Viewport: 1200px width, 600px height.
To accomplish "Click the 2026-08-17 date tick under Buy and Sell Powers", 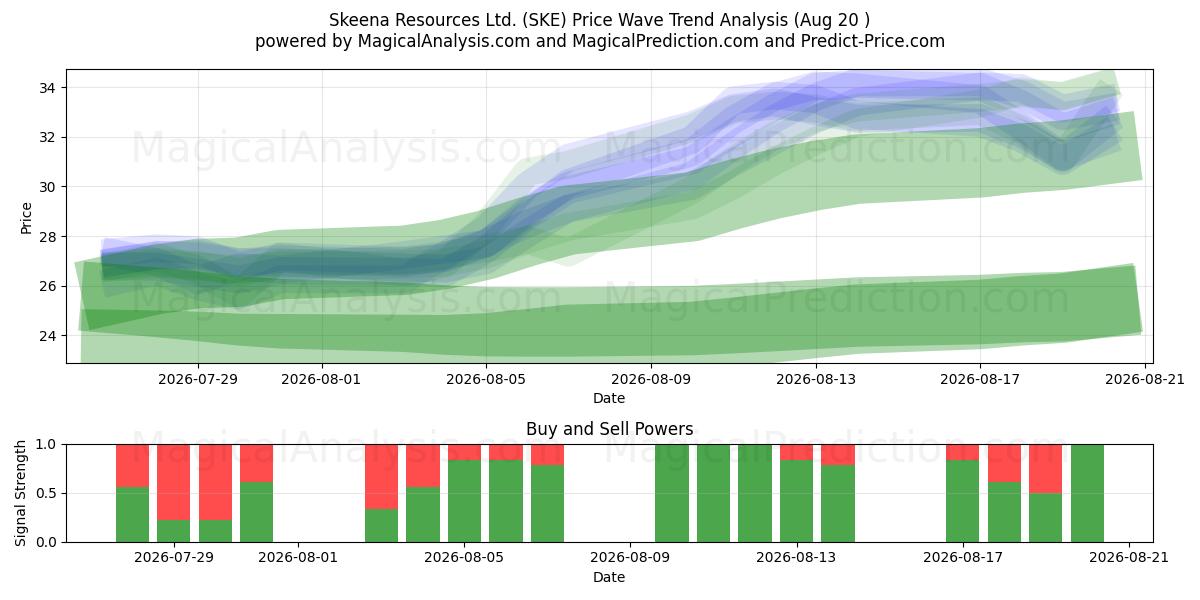I will tap(963, 558).
